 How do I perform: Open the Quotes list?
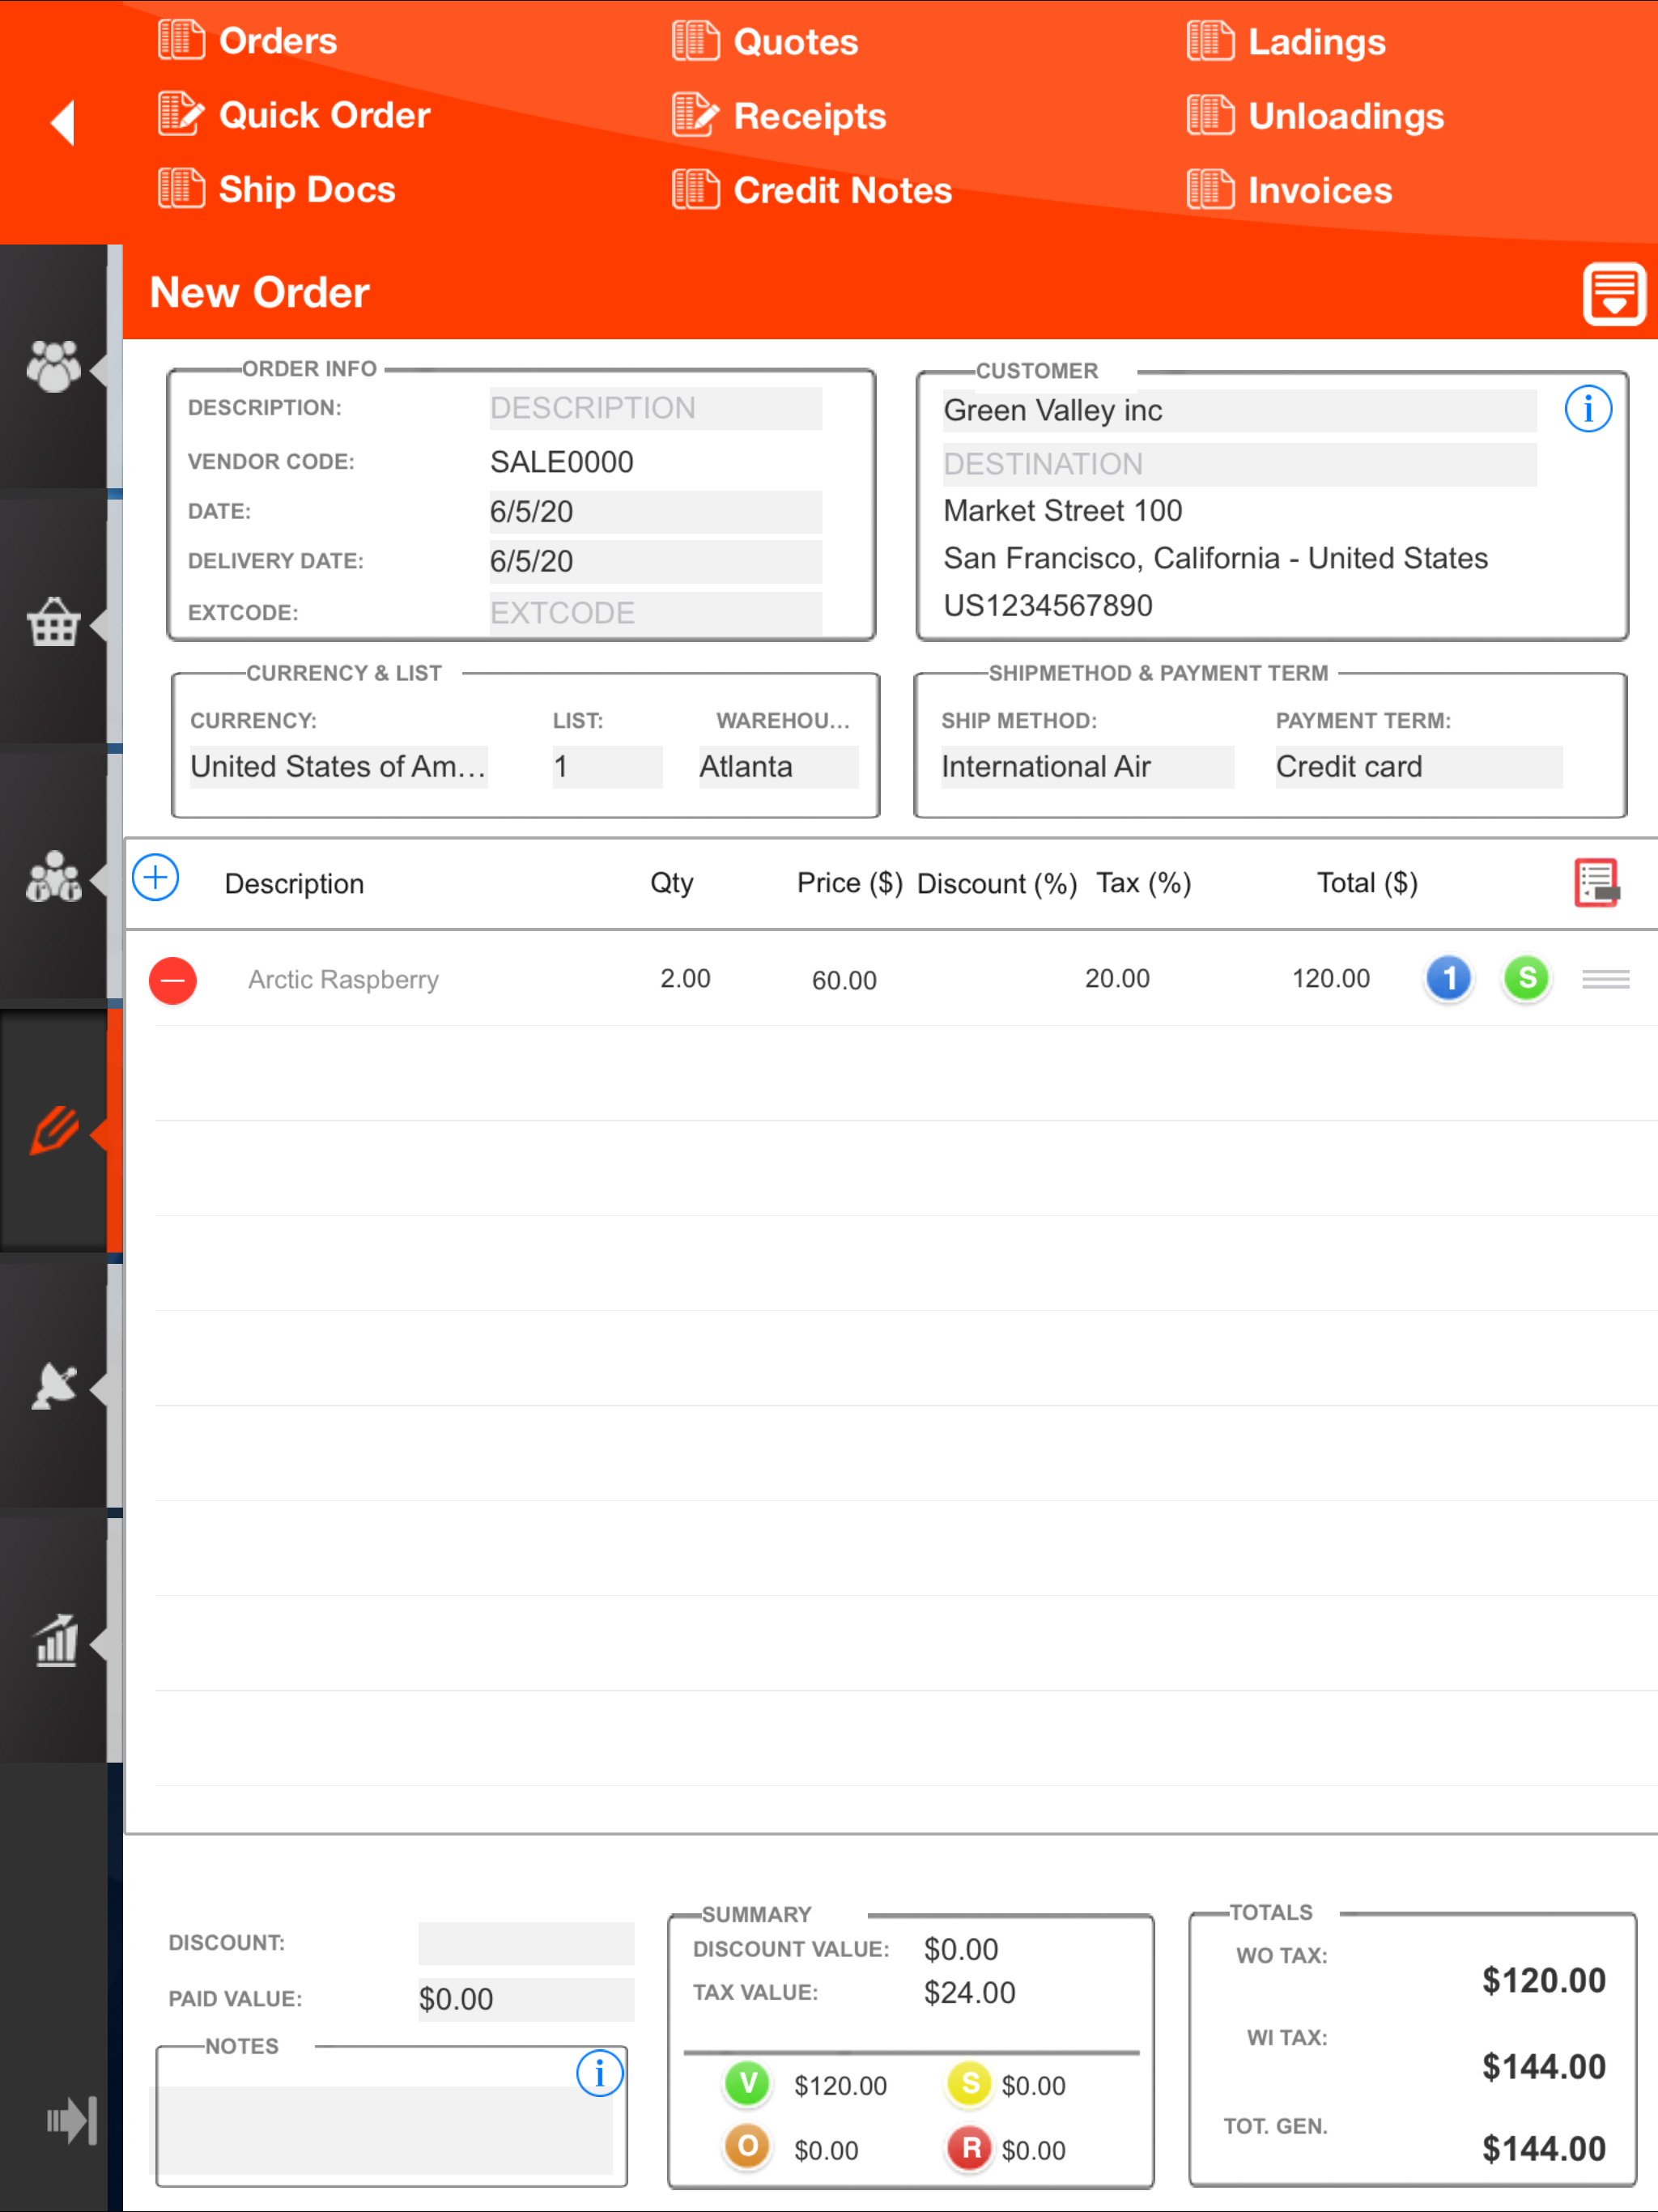pyautogui.click(x=765, y=42)
